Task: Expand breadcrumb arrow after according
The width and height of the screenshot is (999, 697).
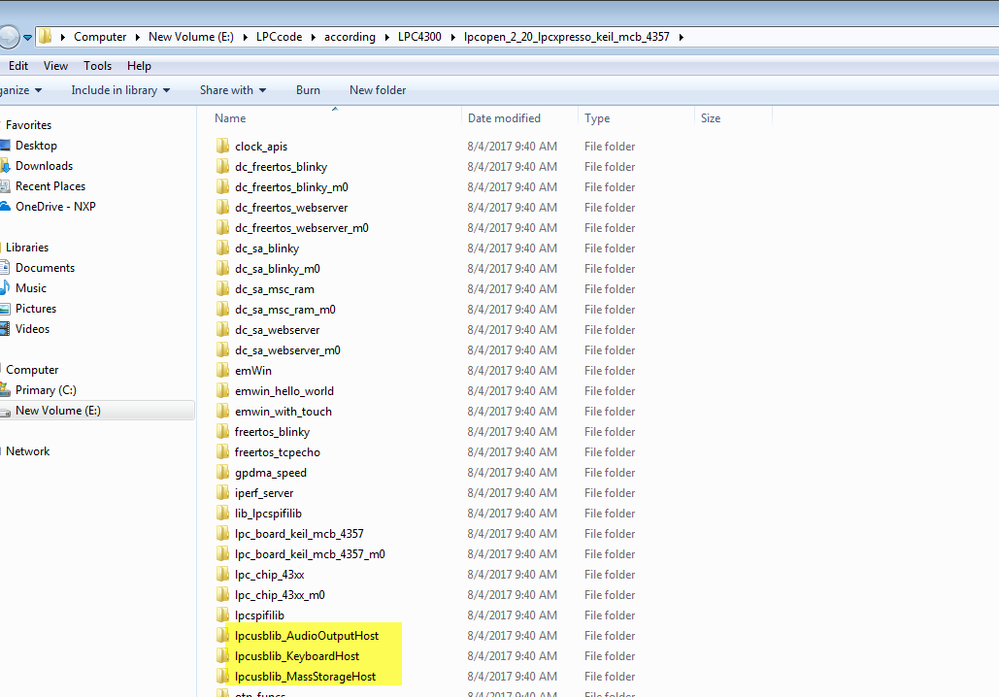Action: click(386, 37)
